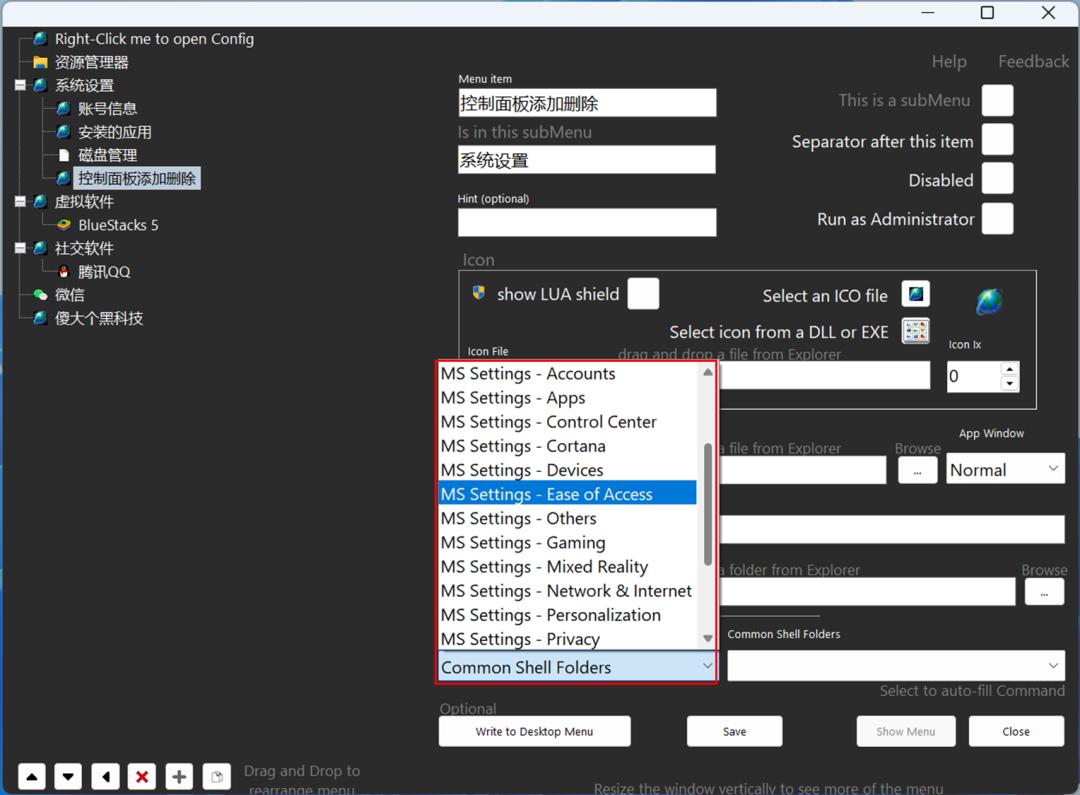The height and width of the screenshot is (795, 1080).
Task: Check the show LUA shield box
Action: (643, 294)
